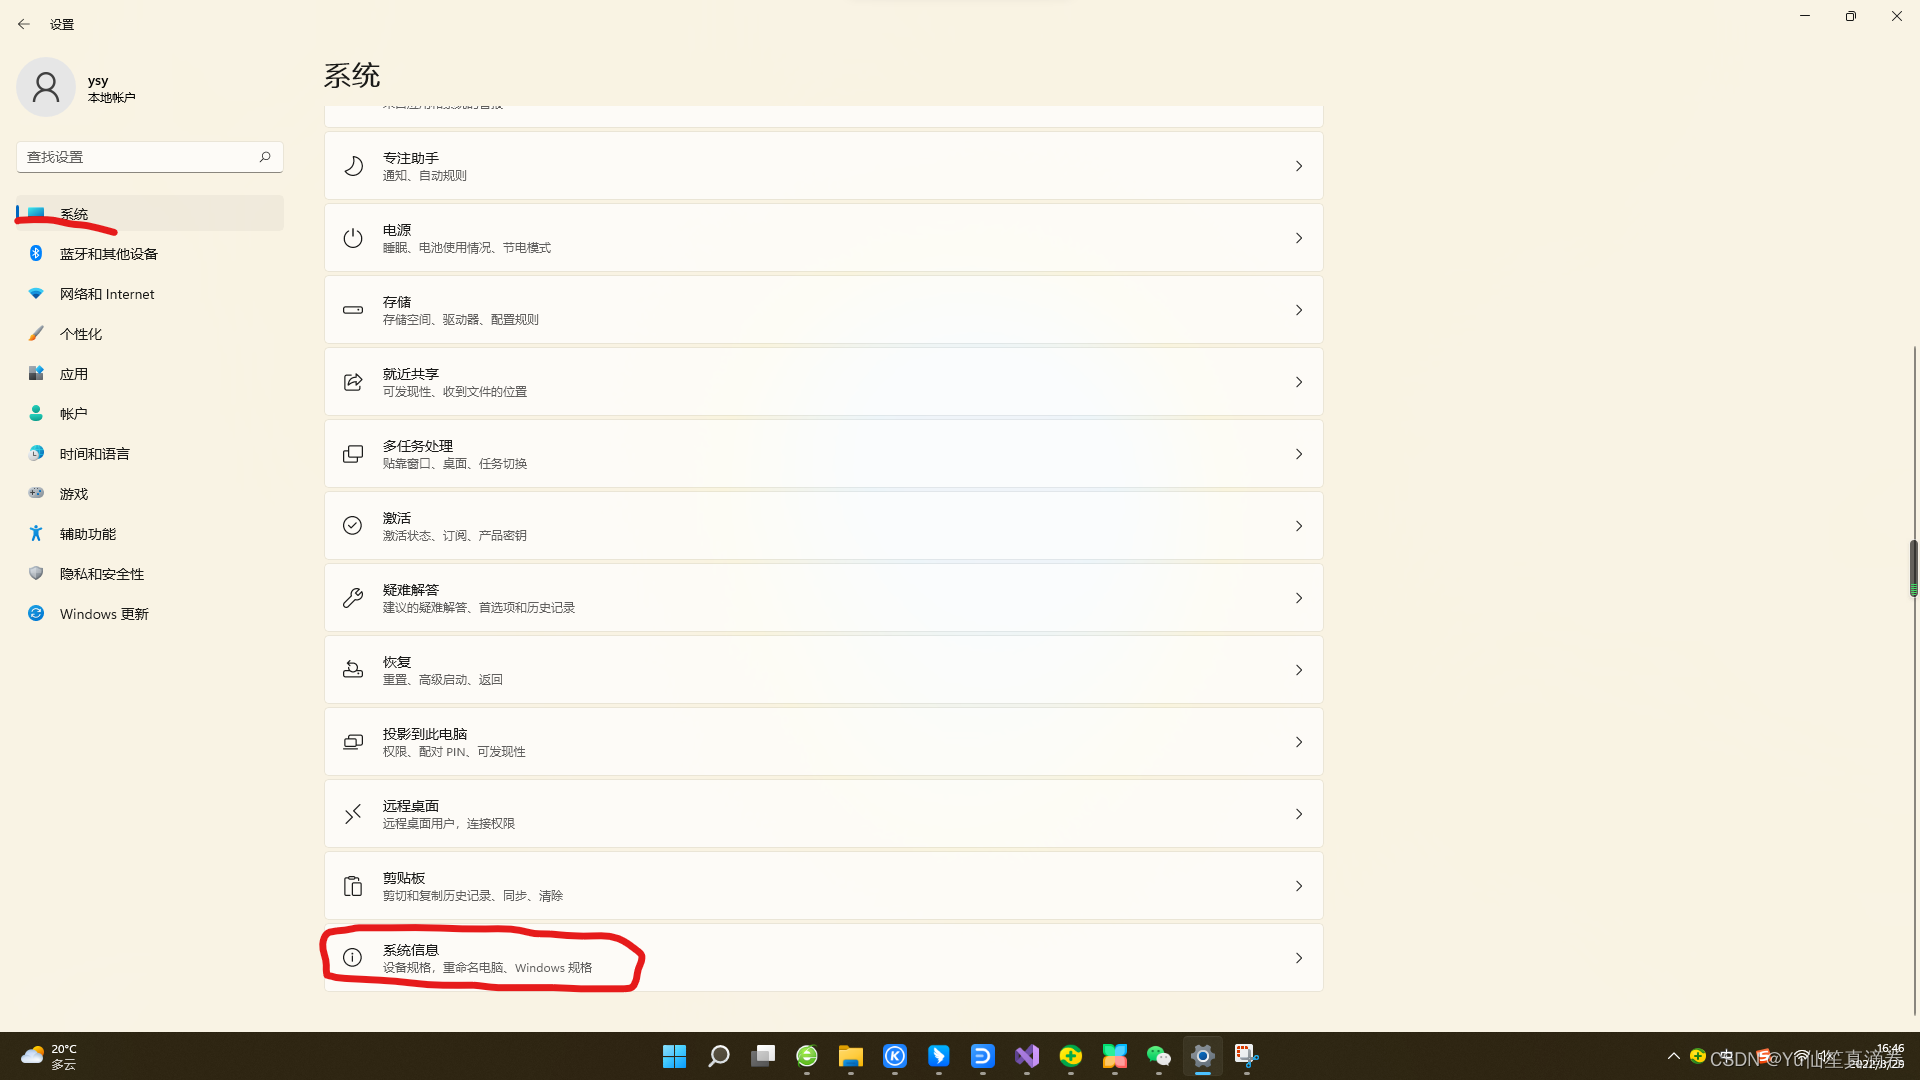Viewport: 1920px width, 1080px height.
Task: Open the Windows Start button on the taskbar
Action: (x=674, y=1056)
